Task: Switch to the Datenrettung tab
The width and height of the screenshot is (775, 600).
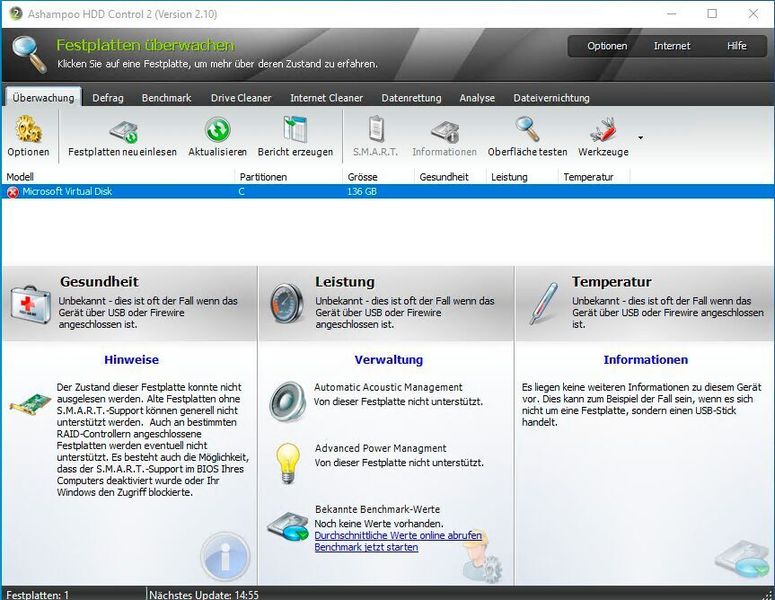Action: point(411,98)
